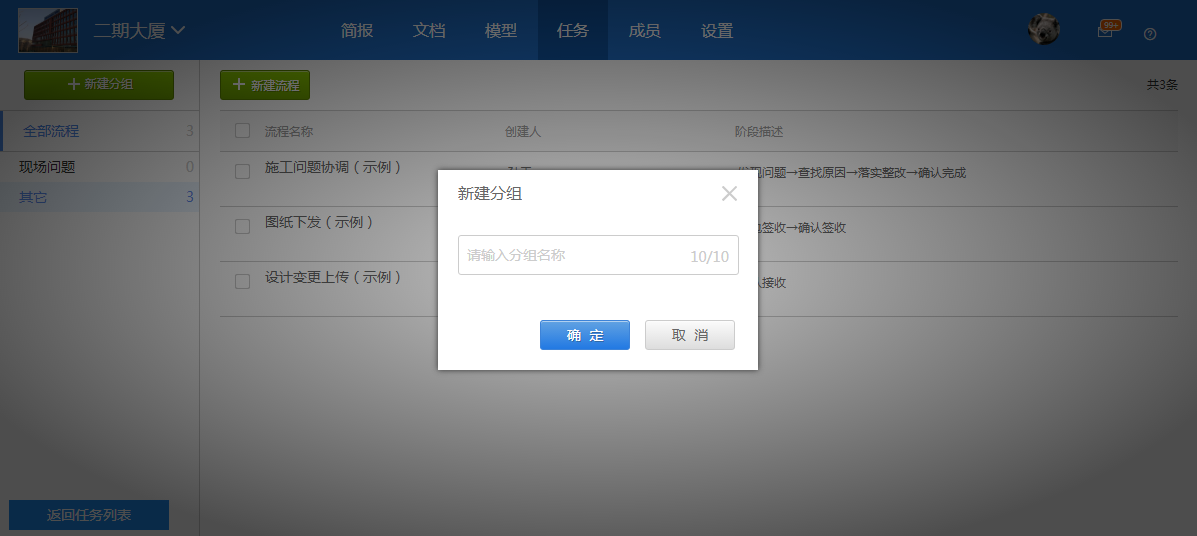
Task: Click the green 新建流程 button
Action: point(265,85)
